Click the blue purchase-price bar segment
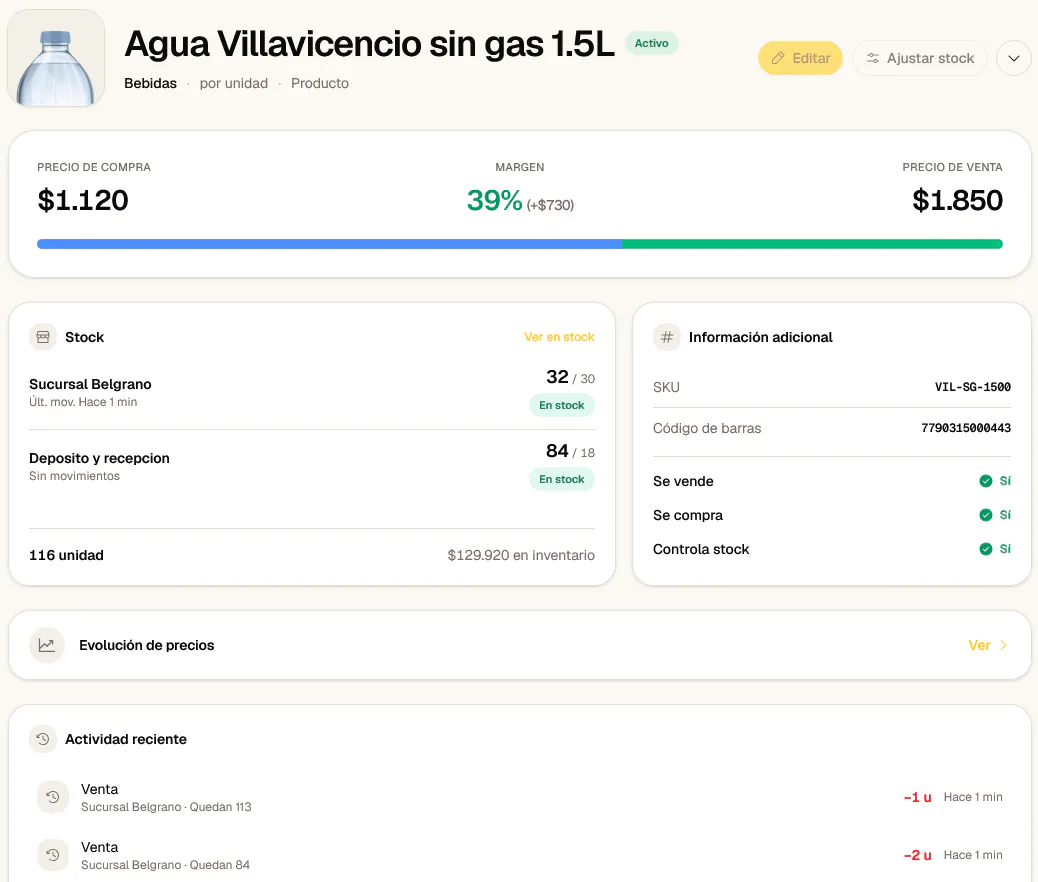This screenshot has width=1038, height=882. point(329,244)
